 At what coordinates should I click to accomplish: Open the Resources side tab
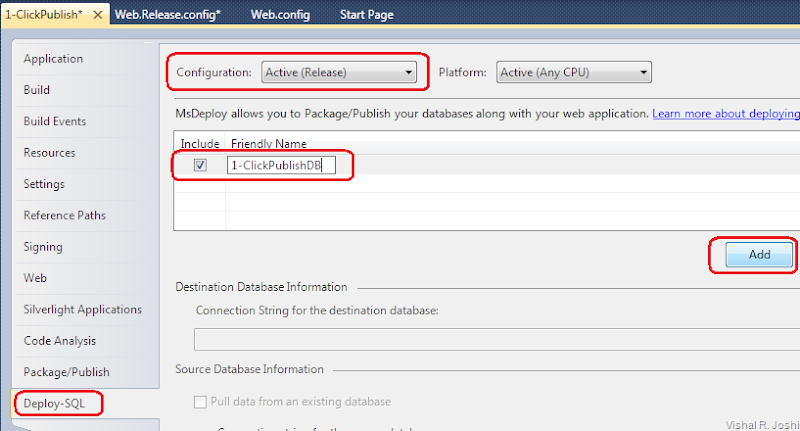[x=50, y=153]
